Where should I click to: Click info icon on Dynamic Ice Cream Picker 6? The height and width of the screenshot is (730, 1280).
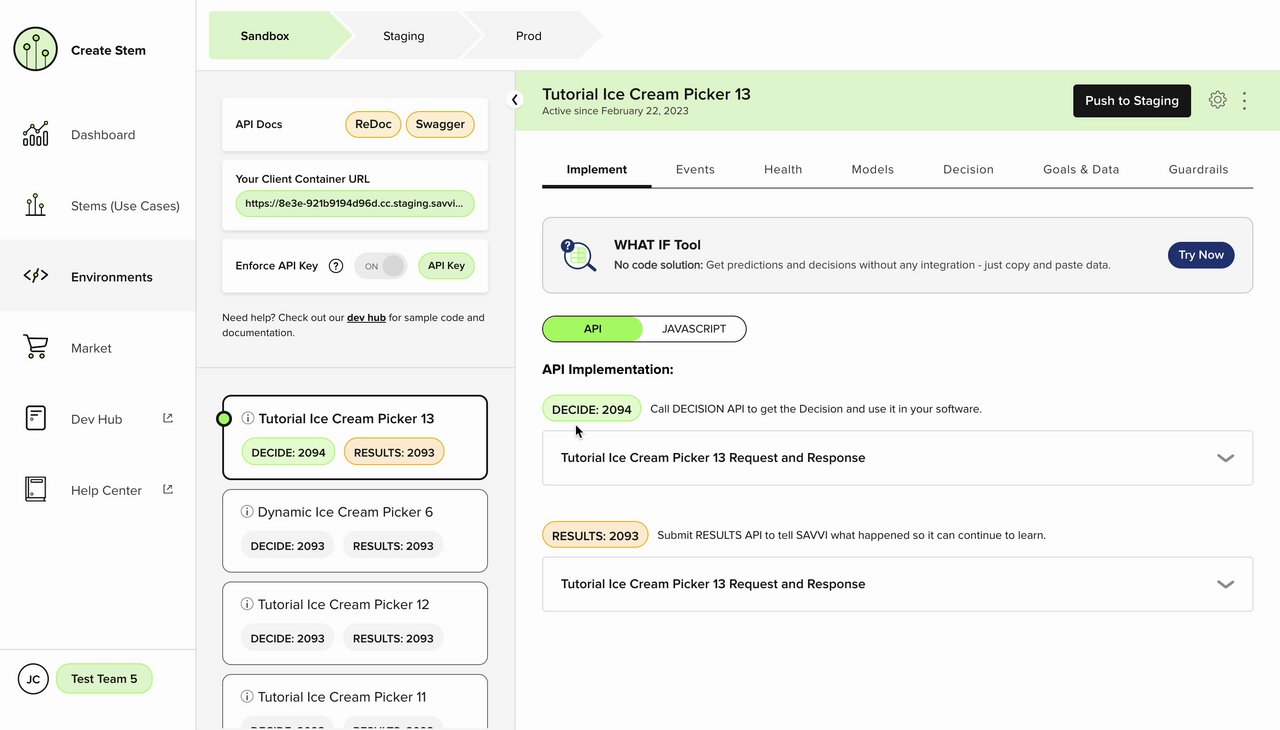coord(247,512)
